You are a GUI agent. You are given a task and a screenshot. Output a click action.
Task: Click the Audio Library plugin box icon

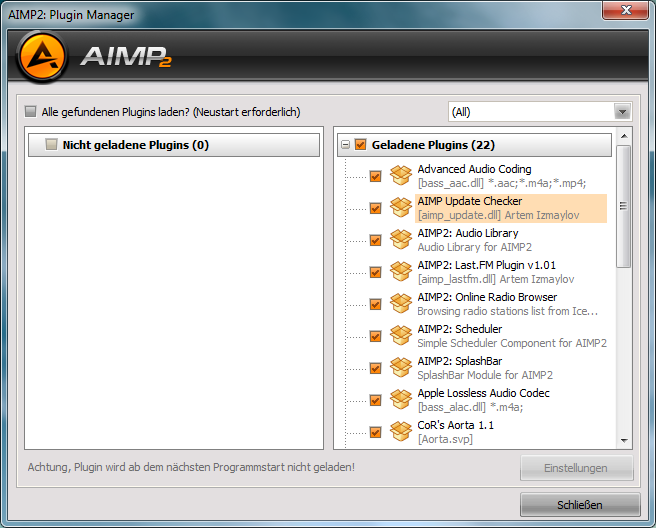pyautogui.click(x=401, y=240)
